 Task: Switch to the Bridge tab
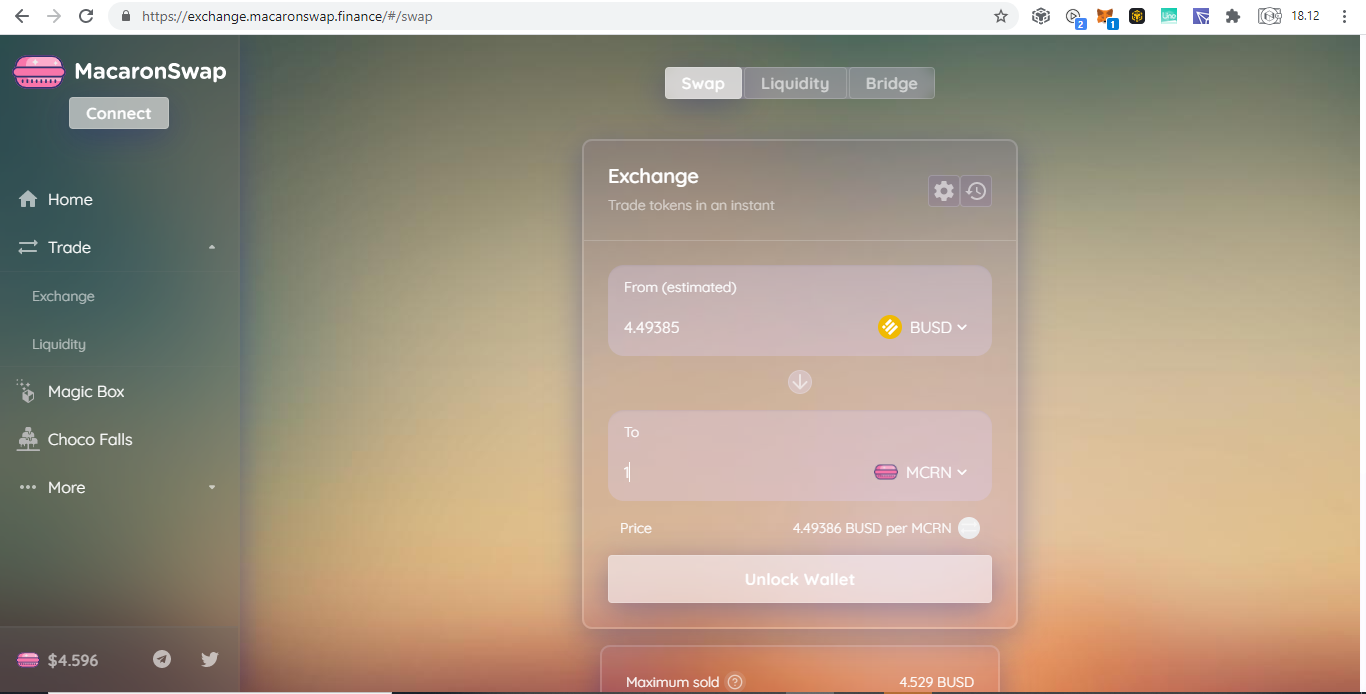(892, 83)
